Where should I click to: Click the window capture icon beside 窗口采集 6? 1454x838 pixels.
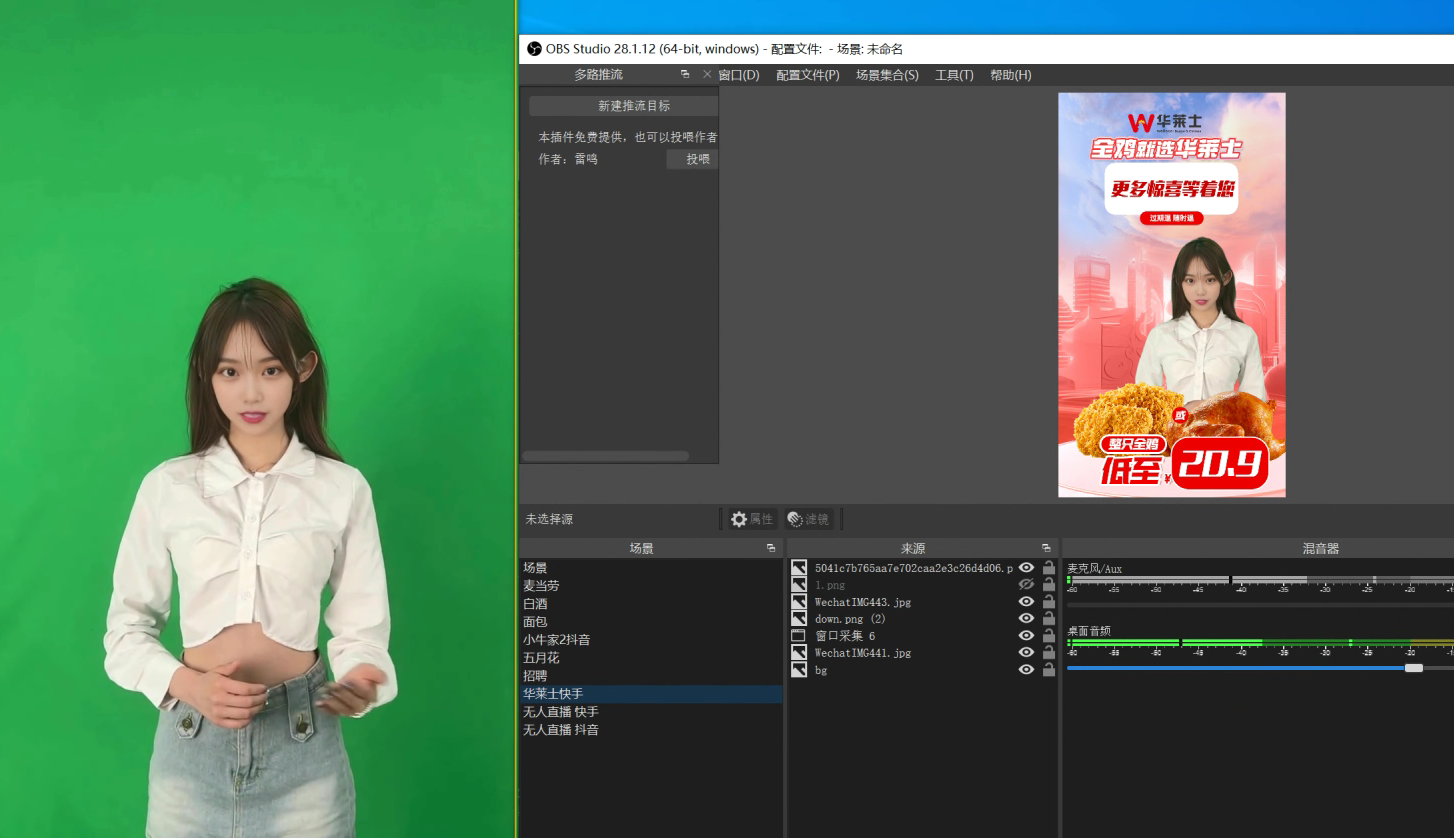pos(799,636)
